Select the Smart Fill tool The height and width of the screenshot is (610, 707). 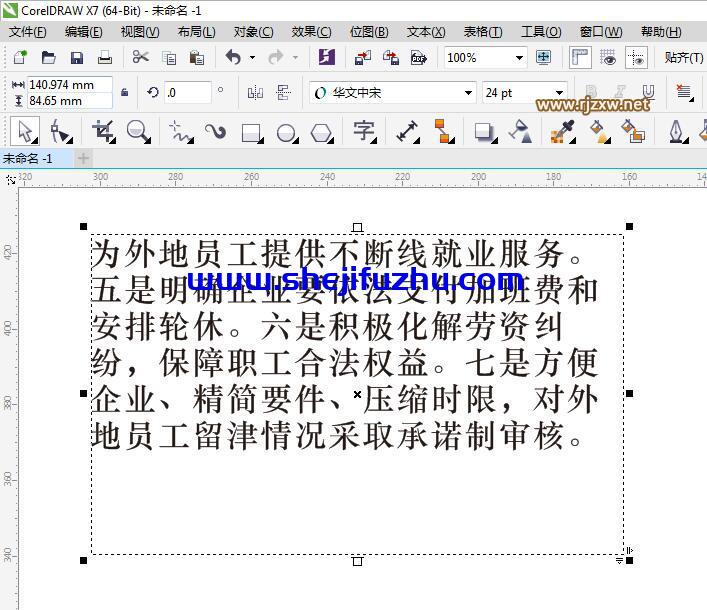pyautogui.click(x=633, y=131)
